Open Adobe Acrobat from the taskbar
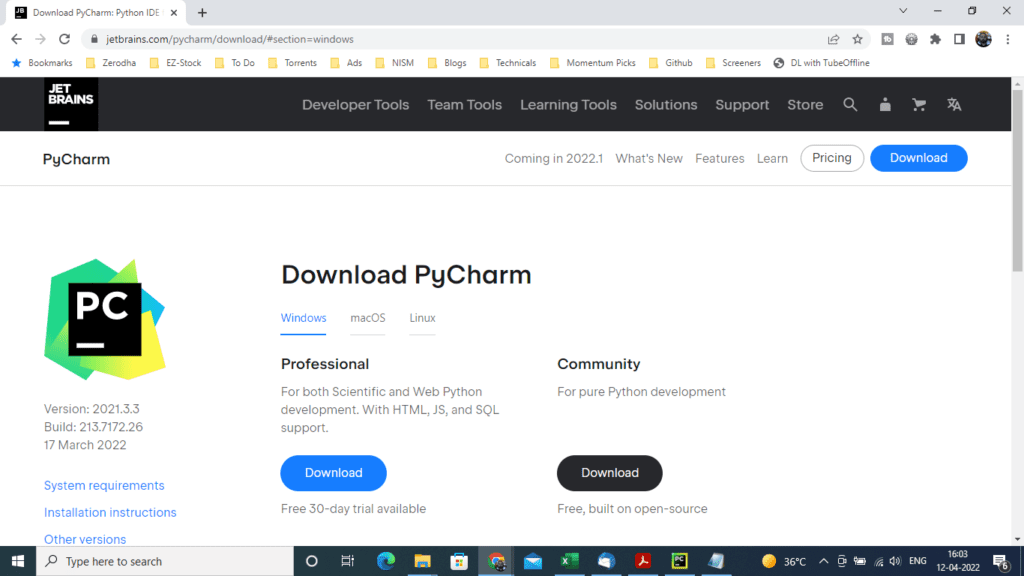Viewport: 1024px width, 576px height. click(643, 561)
